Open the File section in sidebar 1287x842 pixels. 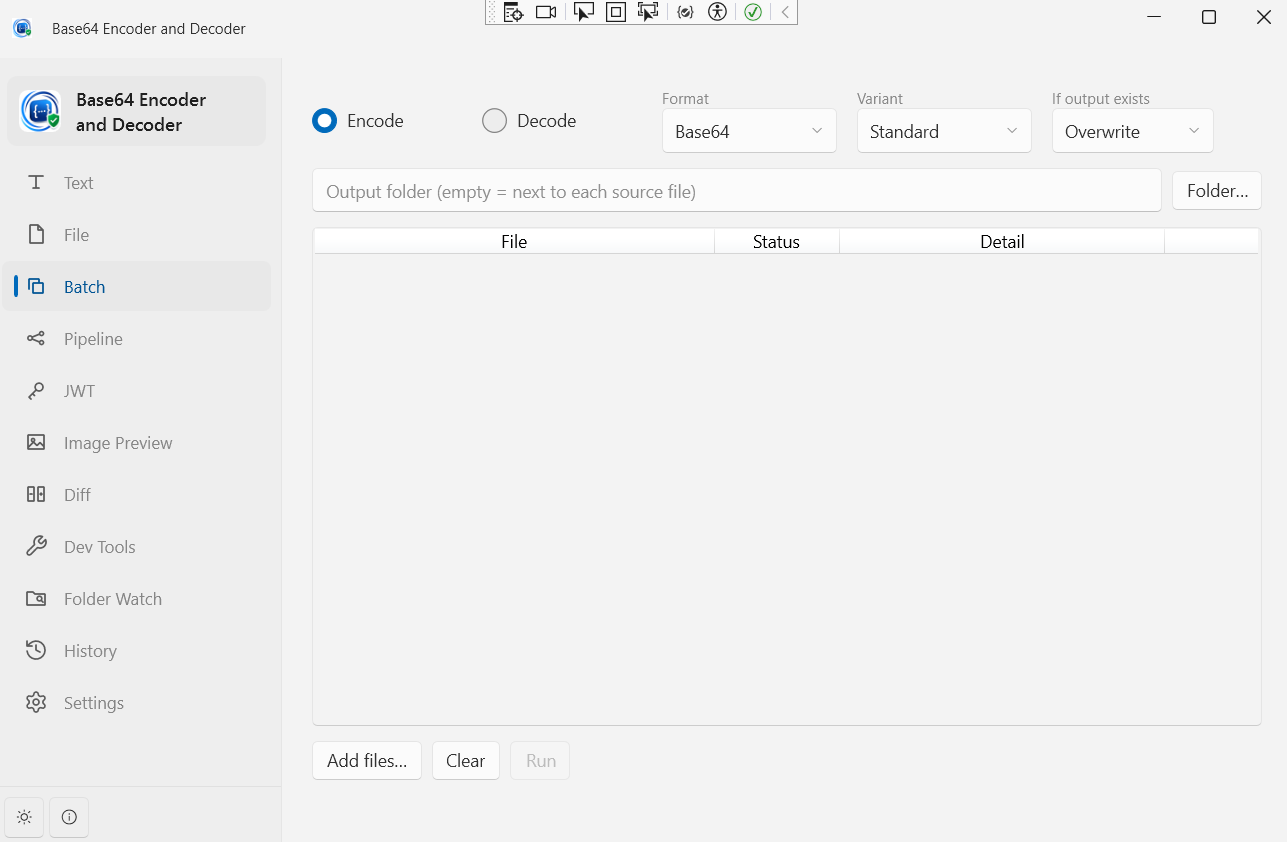136,235
